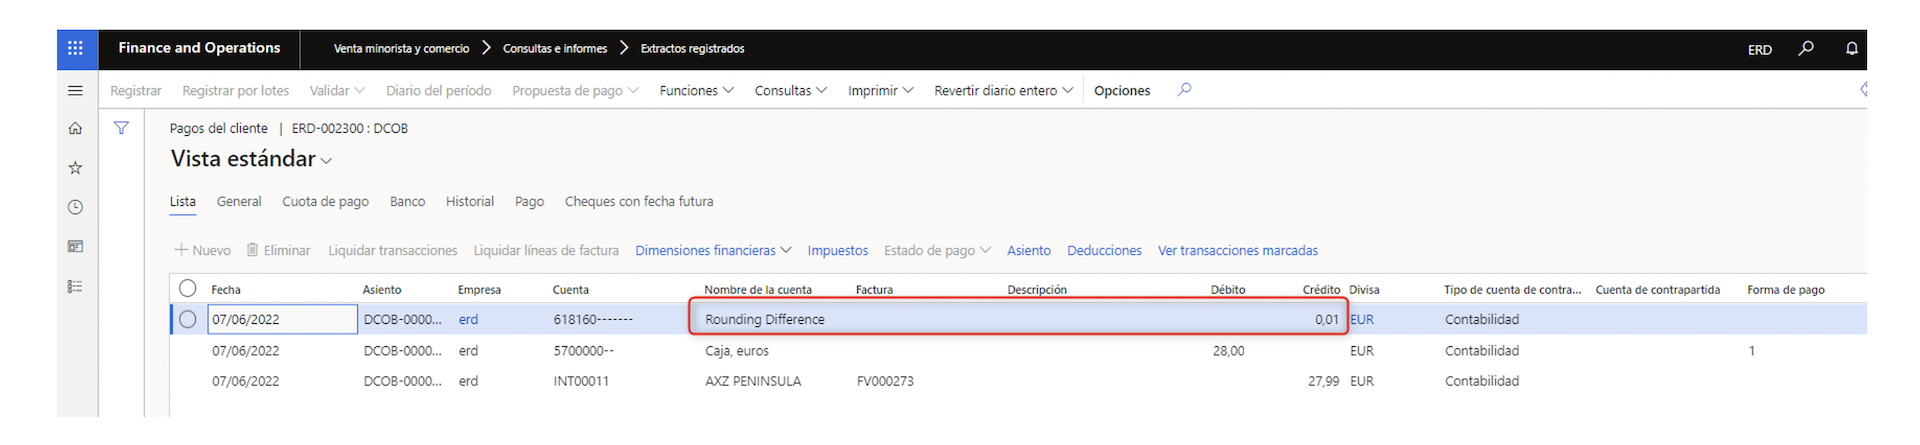
Task: Open the notifications bell
Action: tap(1852, 48)
